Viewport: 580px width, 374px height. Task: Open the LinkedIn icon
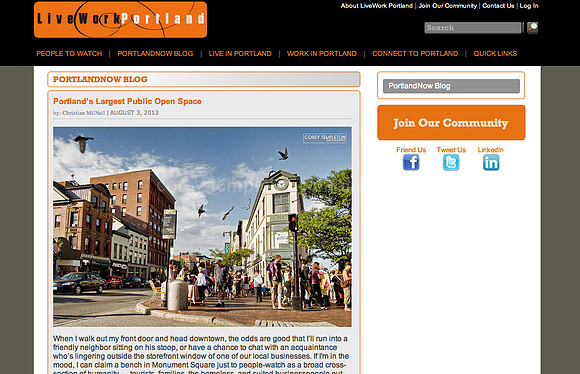491,162
